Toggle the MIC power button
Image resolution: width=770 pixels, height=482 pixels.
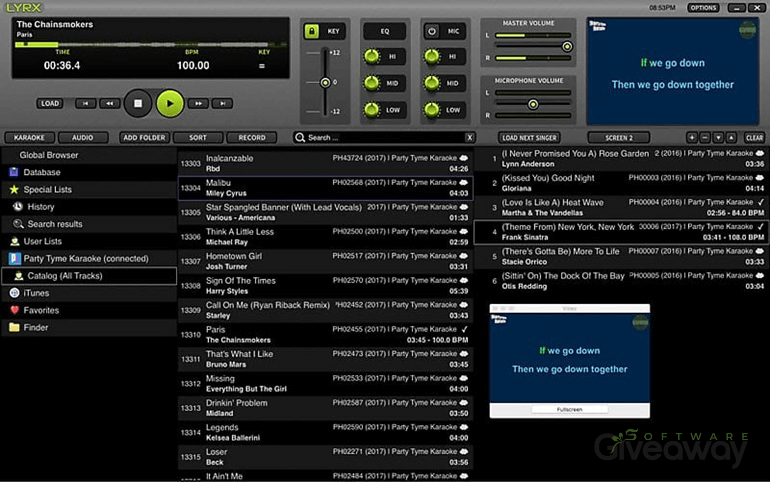pyautogui.click(x=432, y=31)
